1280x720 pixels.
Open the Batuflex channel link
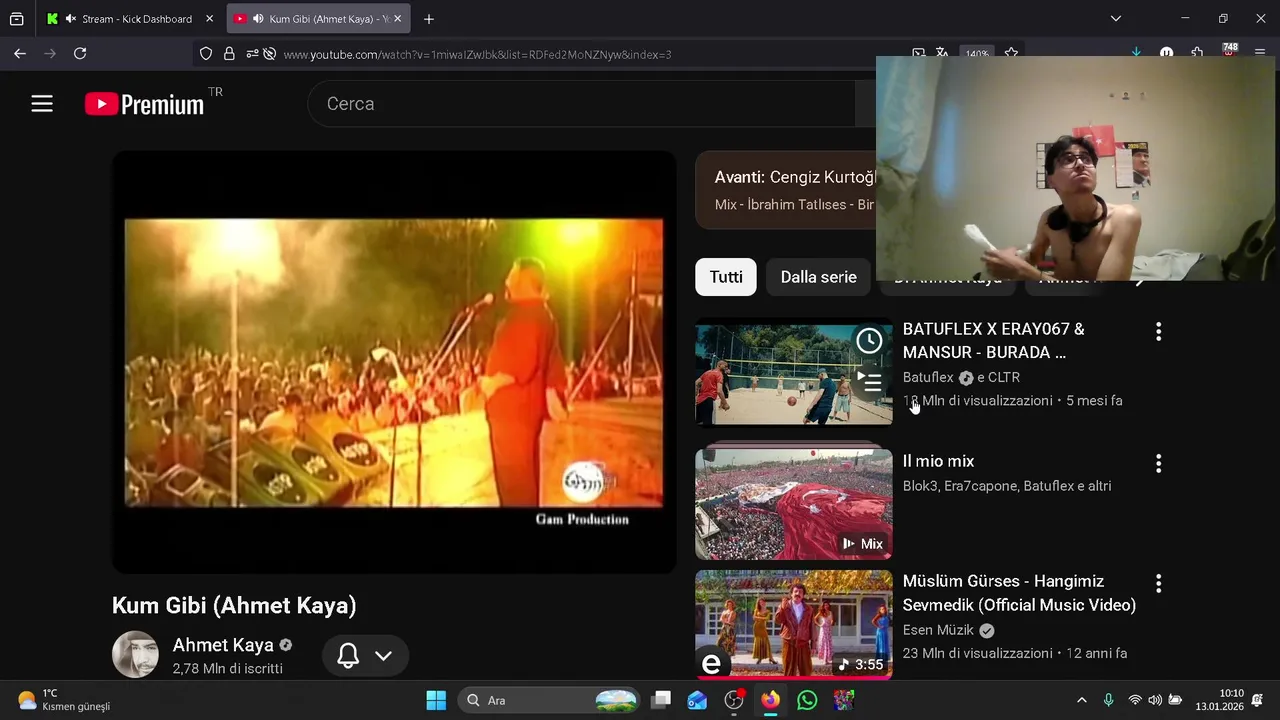[x=928, y=377]
